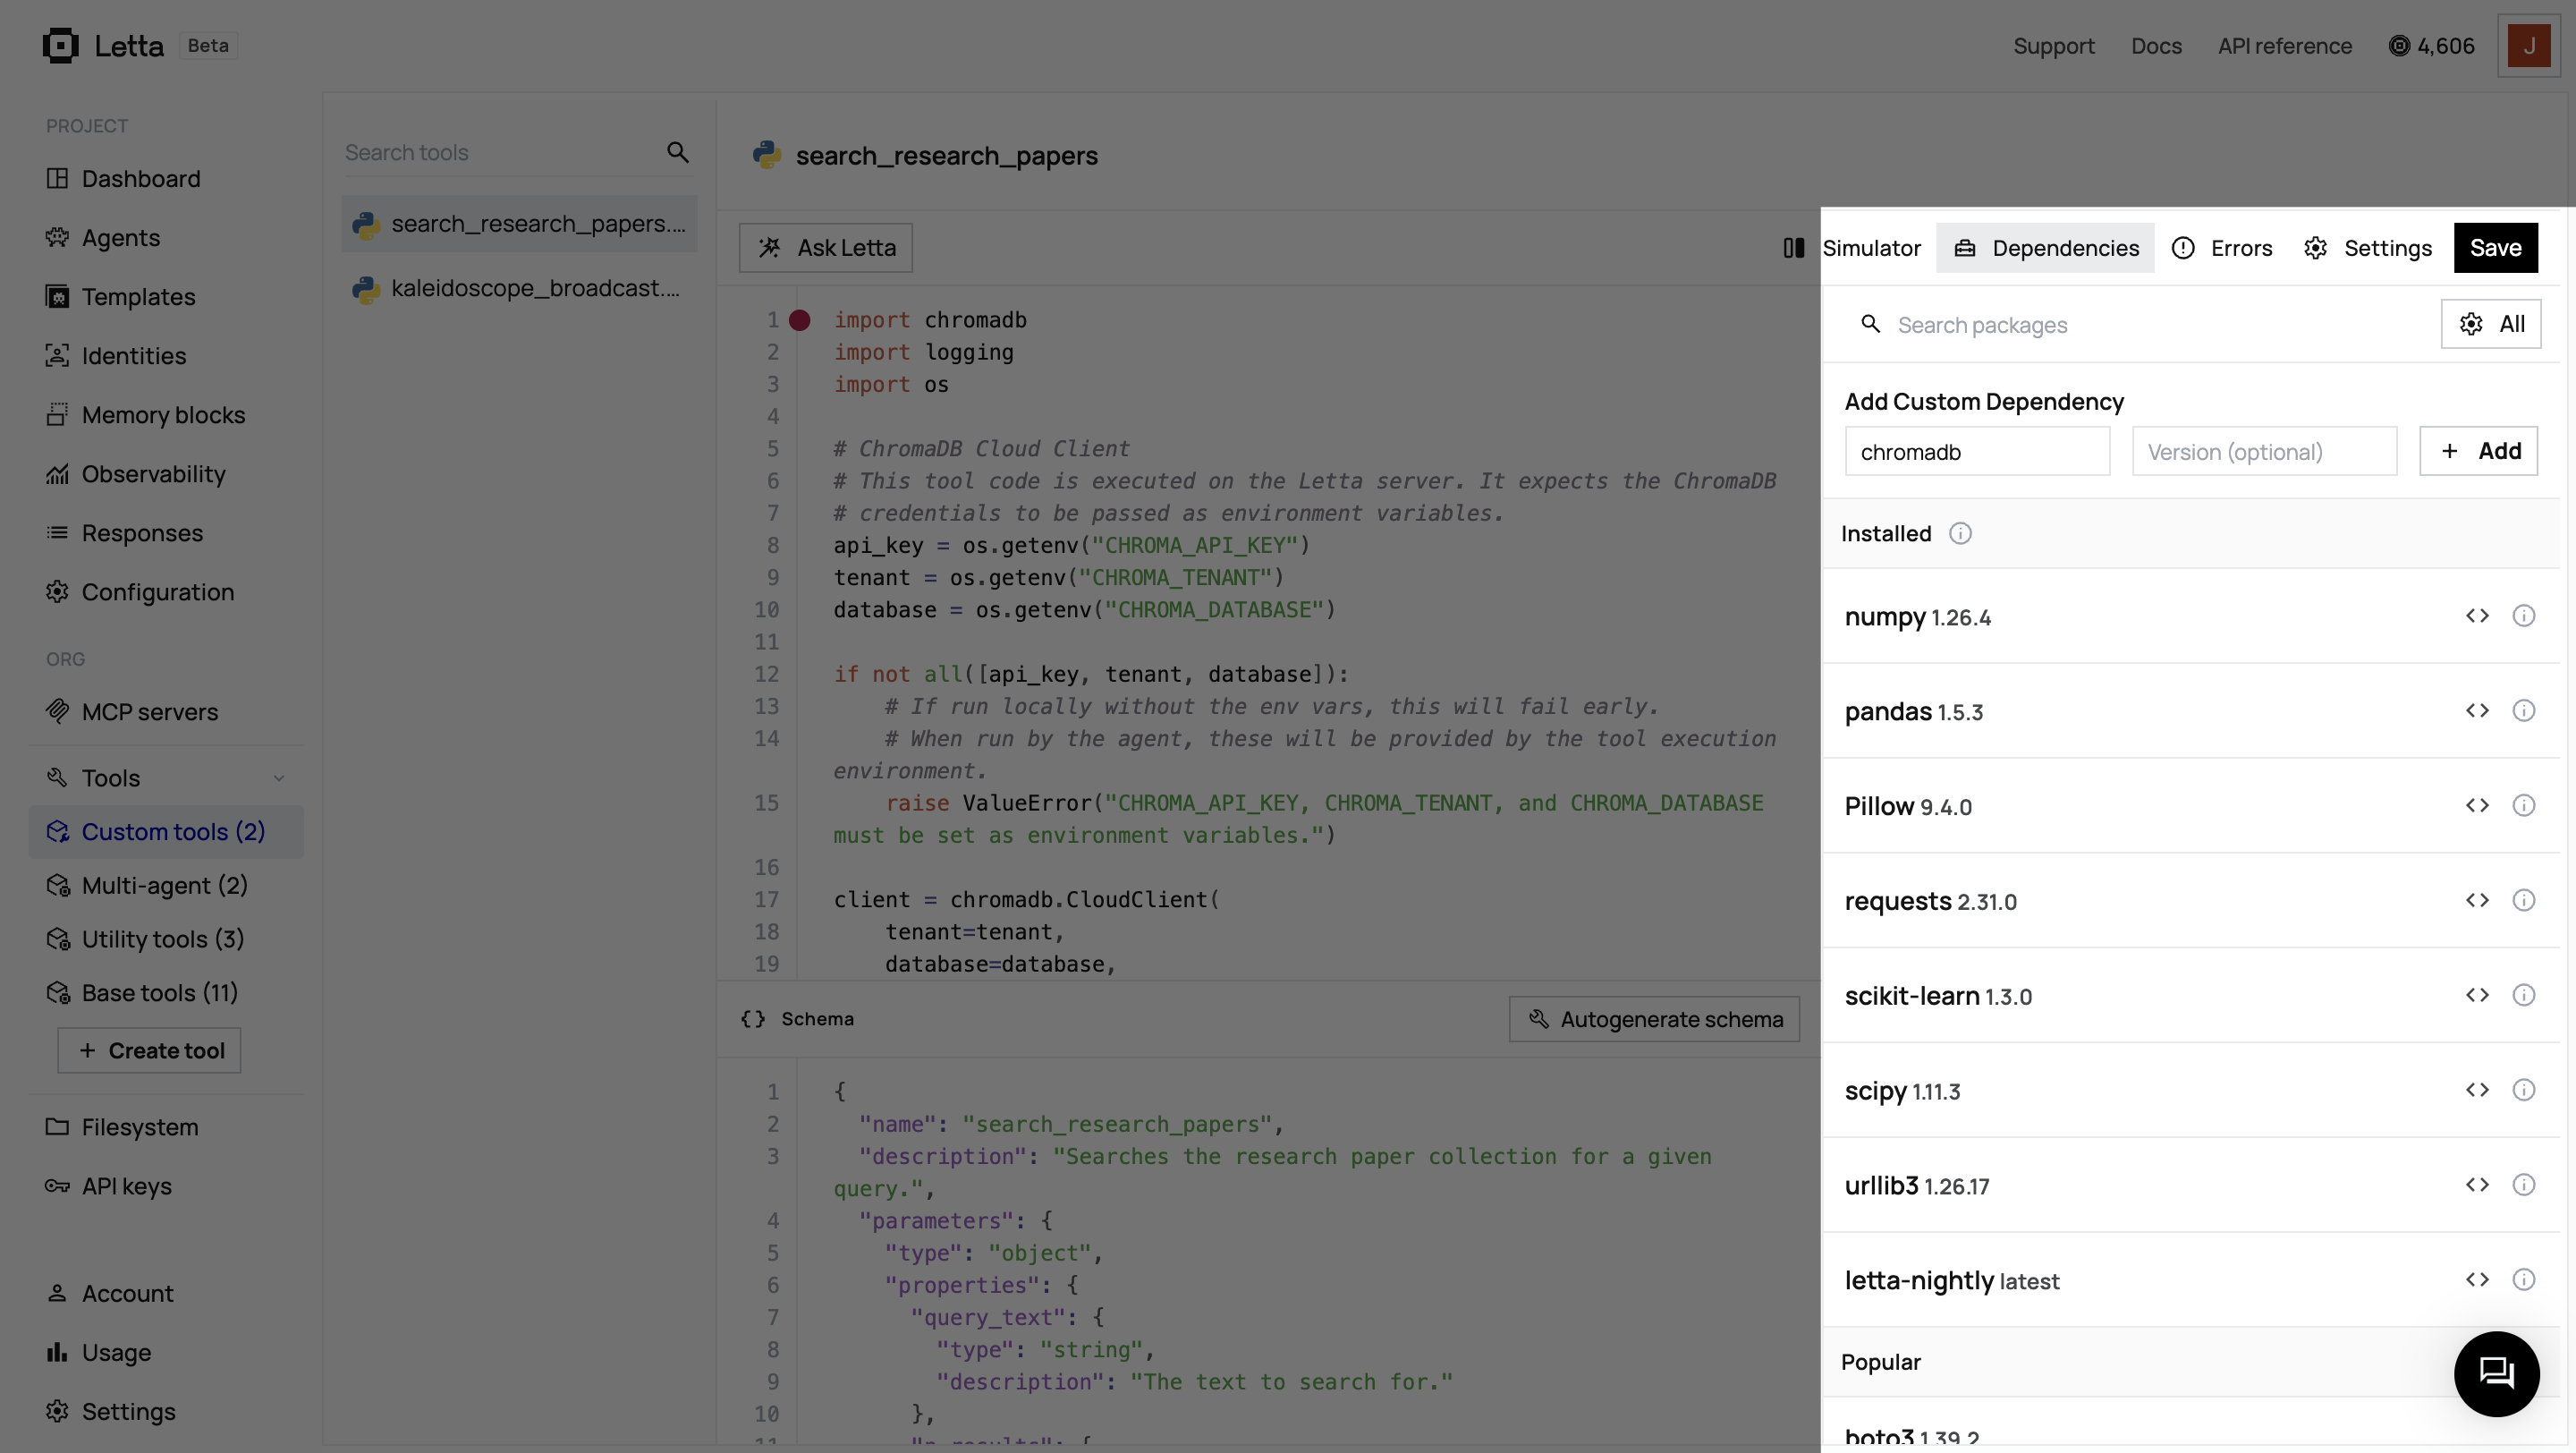Click the search icon in Search tools
Screen dimensions: 2576x1453
(x=678, y=152)
